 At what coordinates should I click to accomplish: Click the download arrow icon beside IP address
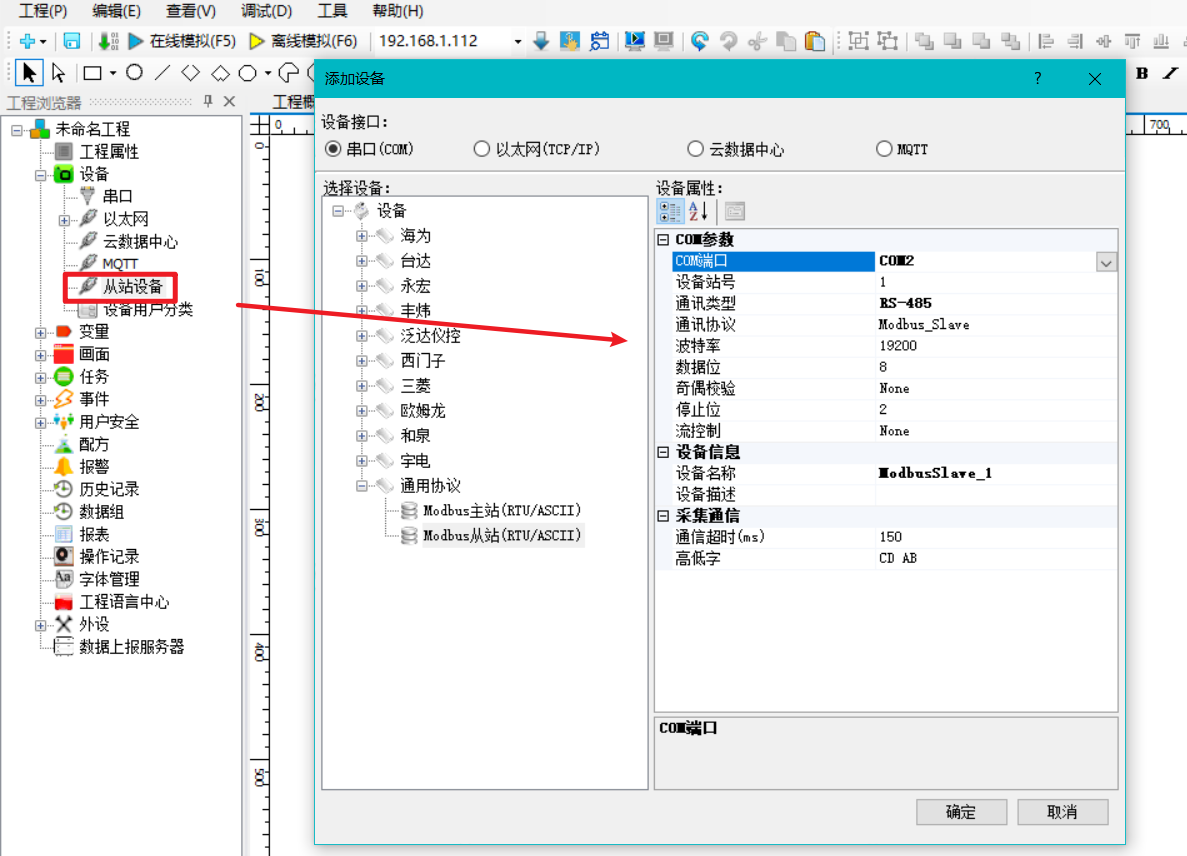pyautogui.click(x=541, y=41)
